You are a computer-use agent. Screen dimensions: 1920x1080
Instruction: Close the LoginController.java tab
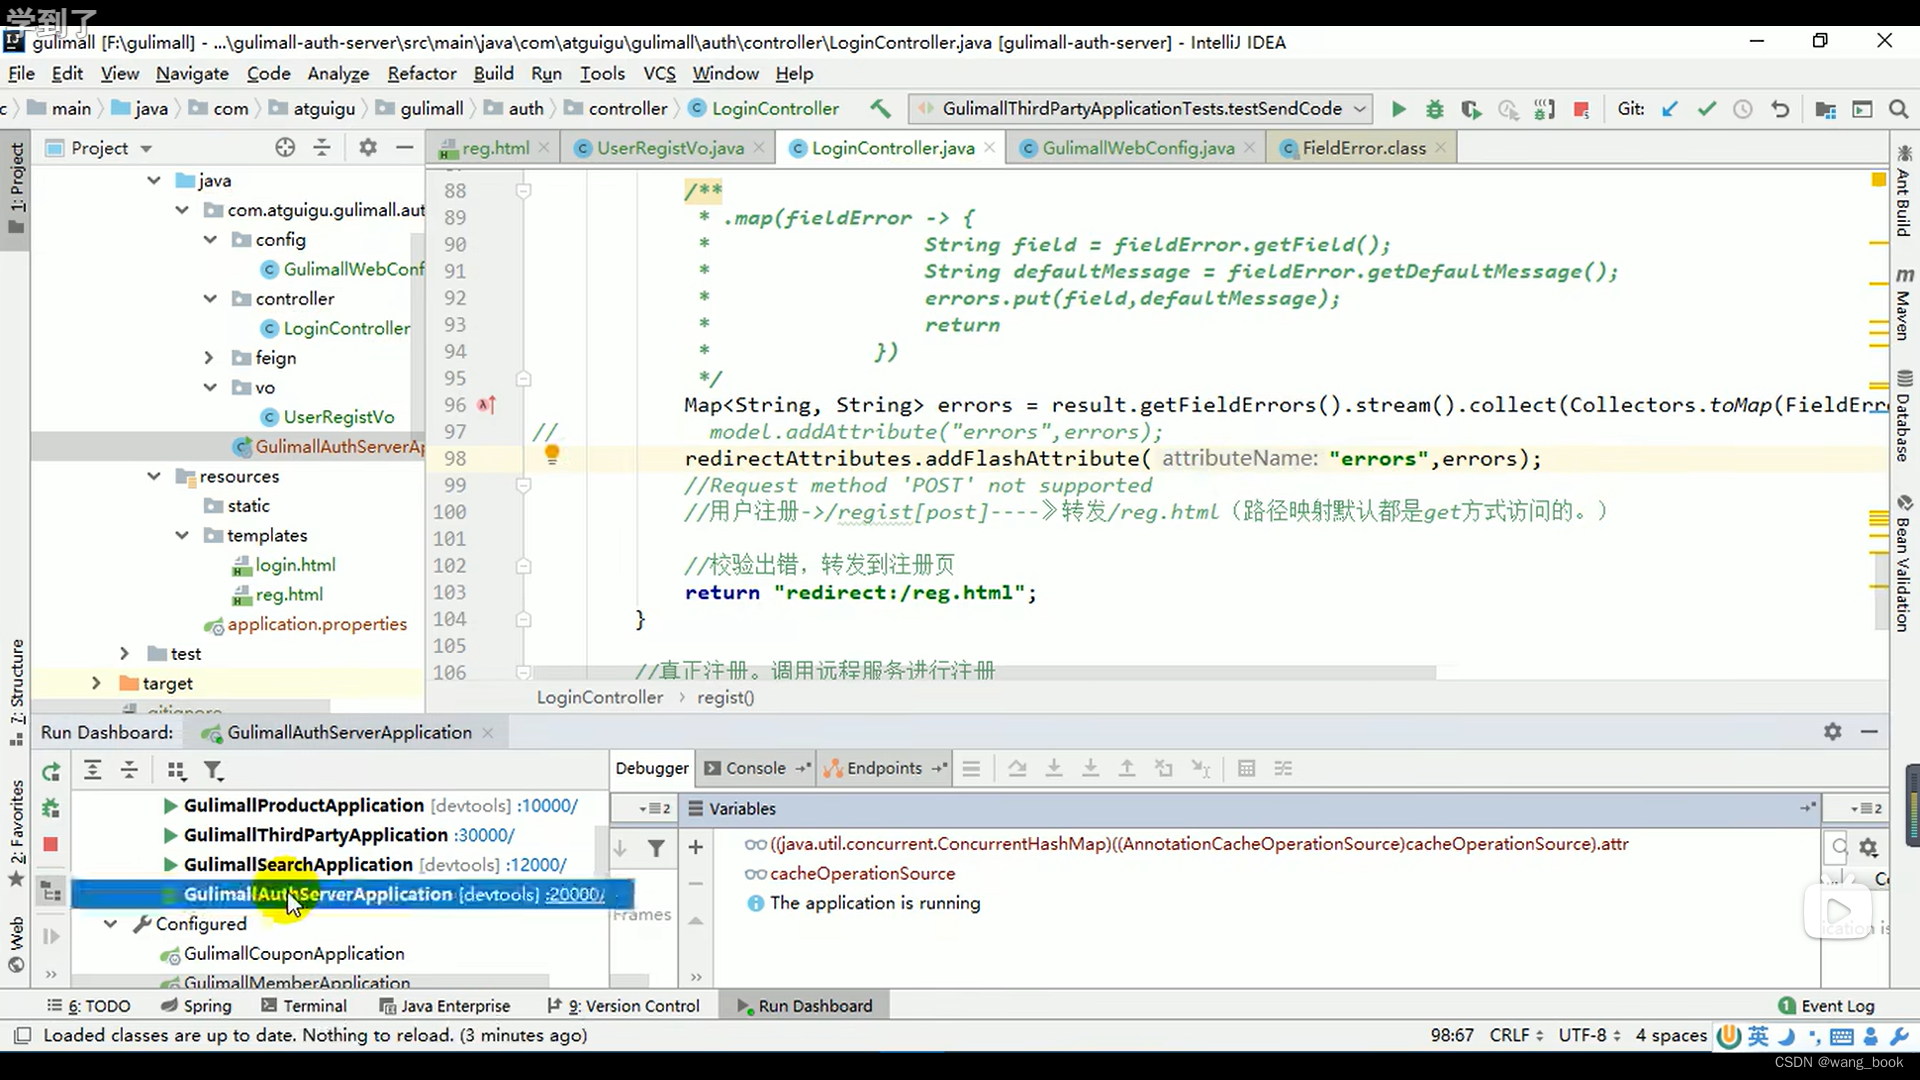(989, 147)
